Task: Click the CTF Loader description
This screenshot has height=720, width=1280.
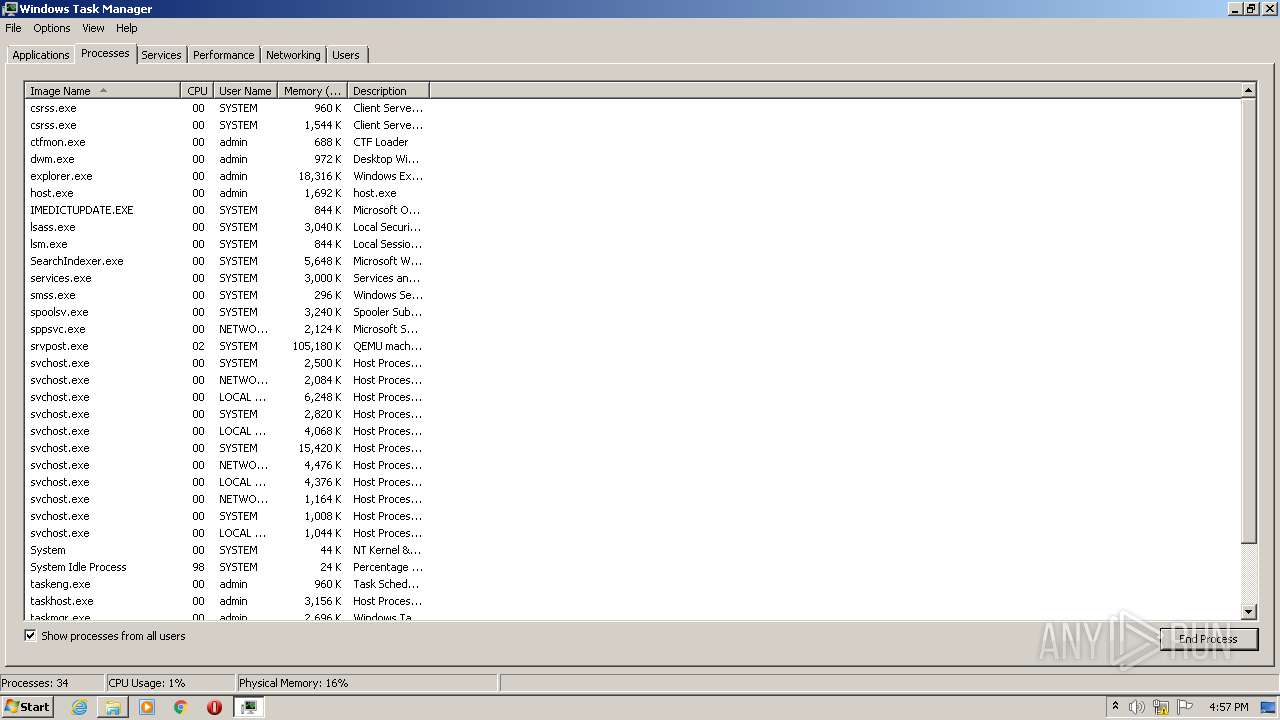Action: [x=381, y=142]
